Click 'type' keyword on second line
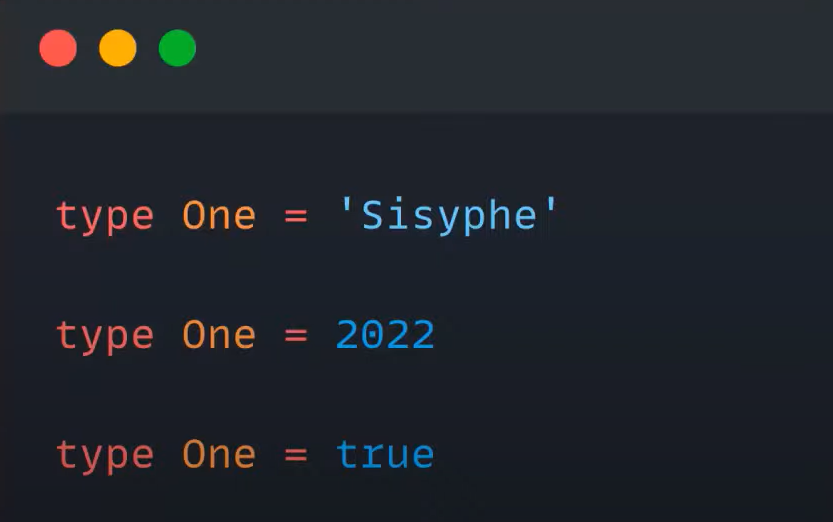The width and height of the screenshot is (833, 522). click(105, 336)
